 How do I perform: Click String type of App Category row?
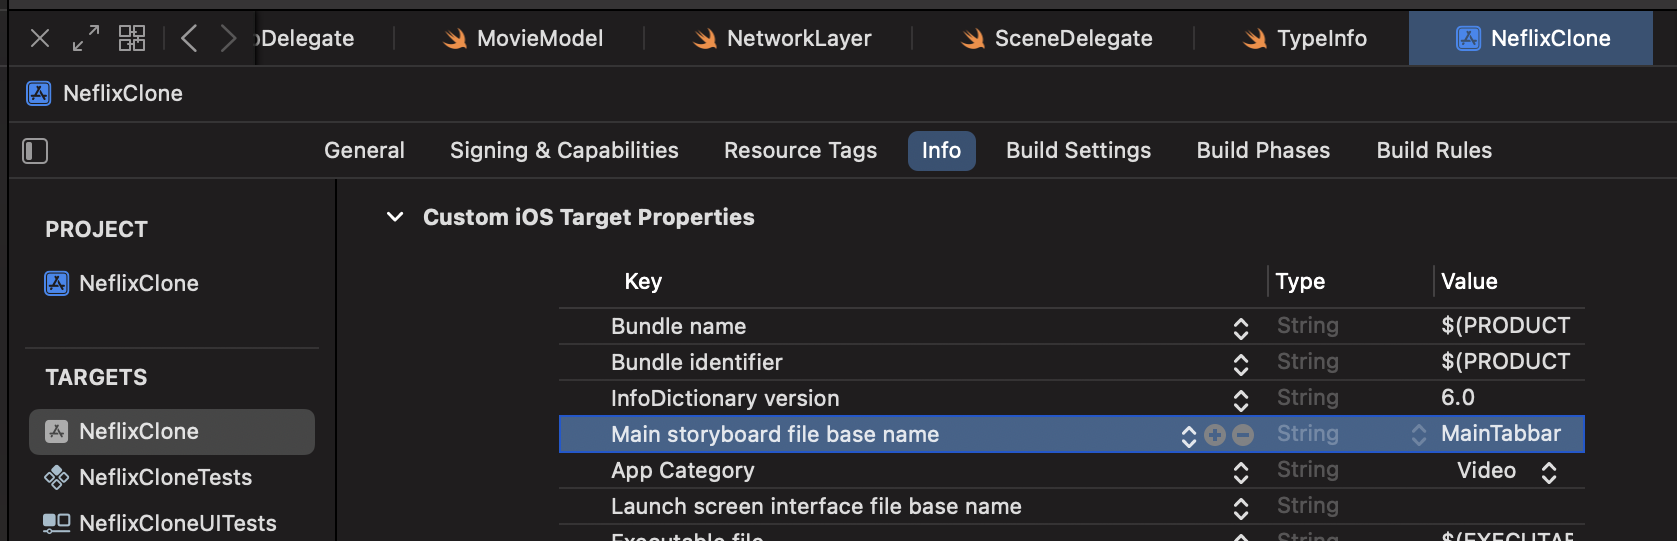pos(1307,469)
